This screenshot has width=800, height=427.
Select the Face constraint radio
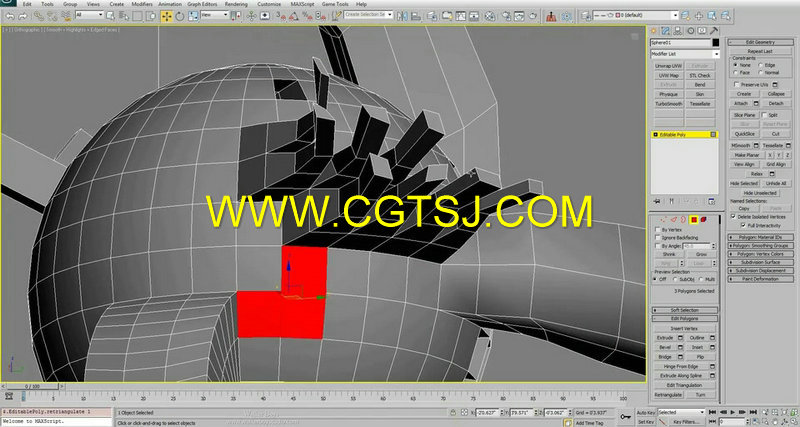[x=735, y=73]
